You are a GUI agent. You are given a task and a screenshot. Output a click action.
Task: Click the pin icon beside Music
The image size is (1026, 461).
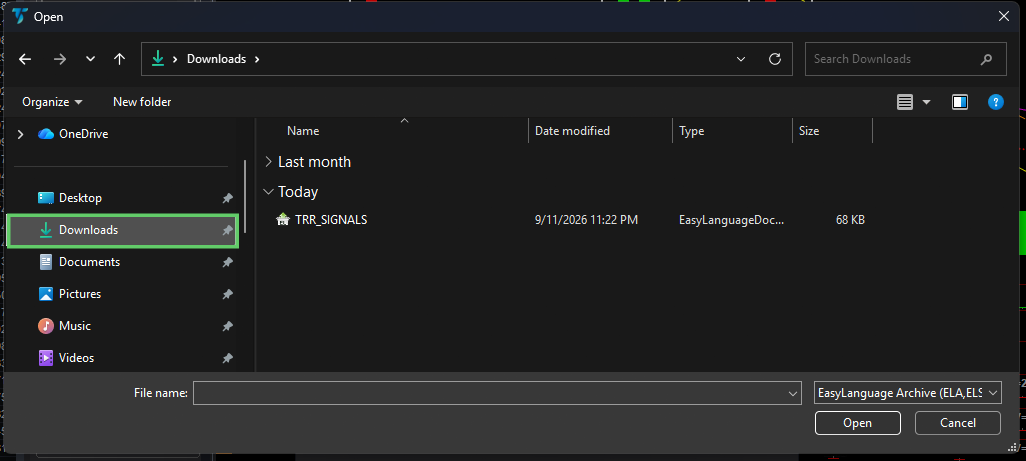(227, 326)
